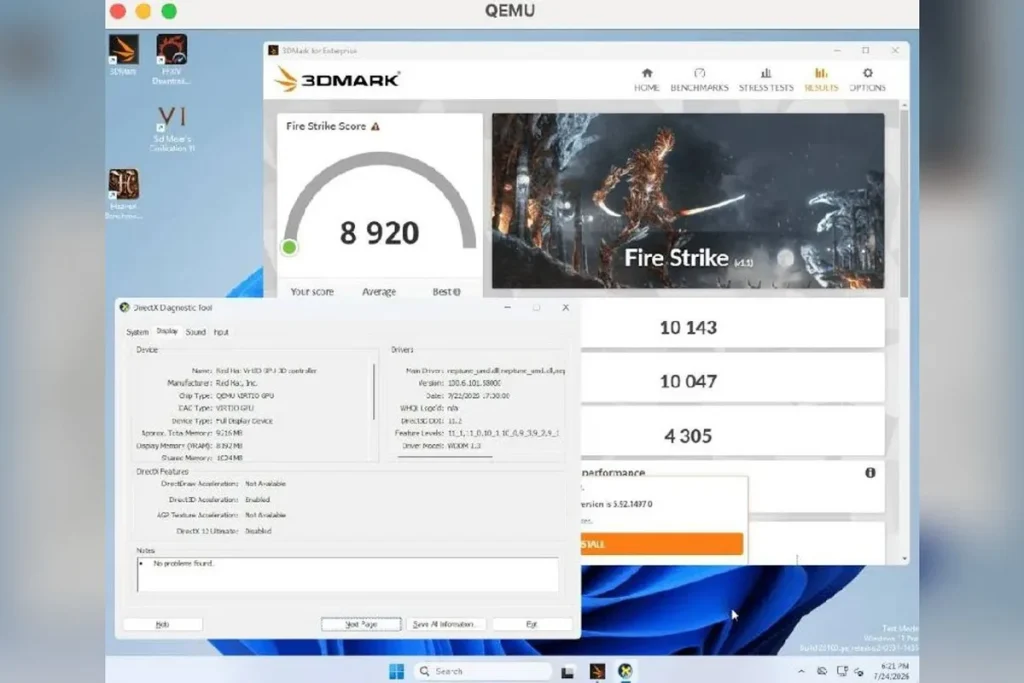The height and width of the screenshot is (683, 1024).
Task: Go to Home in 3DMark navigation
Action: tap(647, 80)
